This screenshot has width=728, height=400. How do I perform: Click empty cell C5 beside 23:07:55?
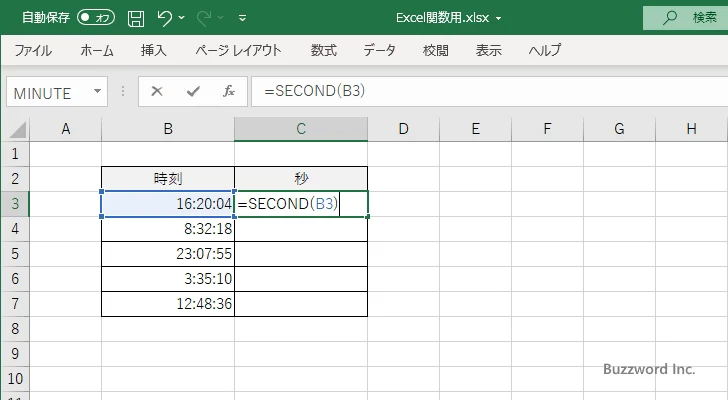click(301, 254)
